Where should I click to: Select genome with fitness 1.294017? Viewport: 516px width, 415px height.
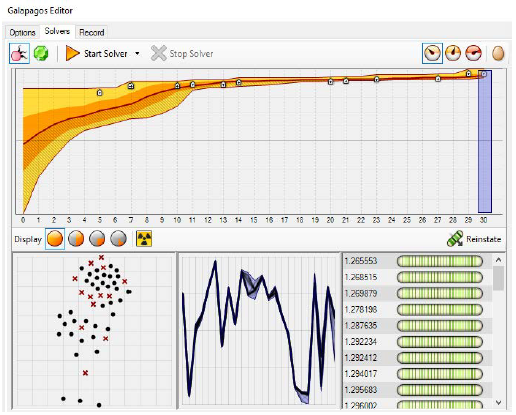[418, 374]
